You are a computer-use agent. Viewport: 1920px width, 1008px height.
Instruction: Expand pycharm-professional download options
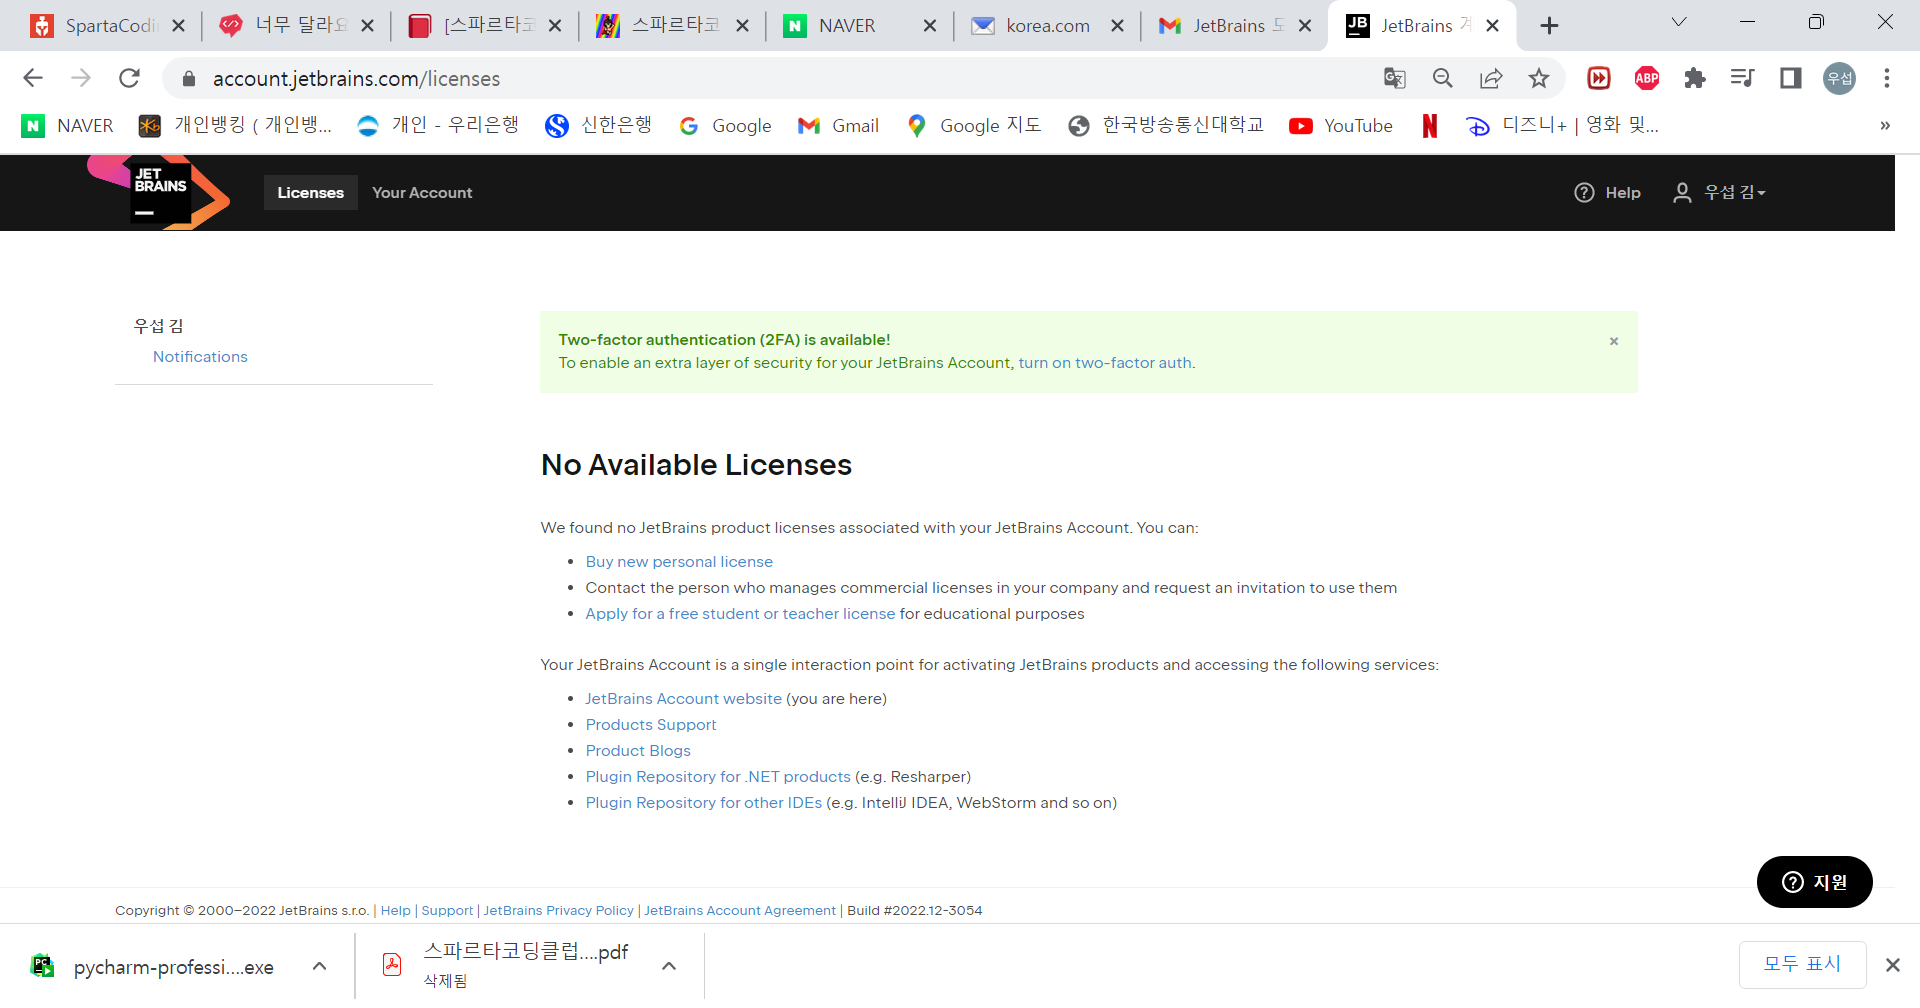(x=320, y=966)
